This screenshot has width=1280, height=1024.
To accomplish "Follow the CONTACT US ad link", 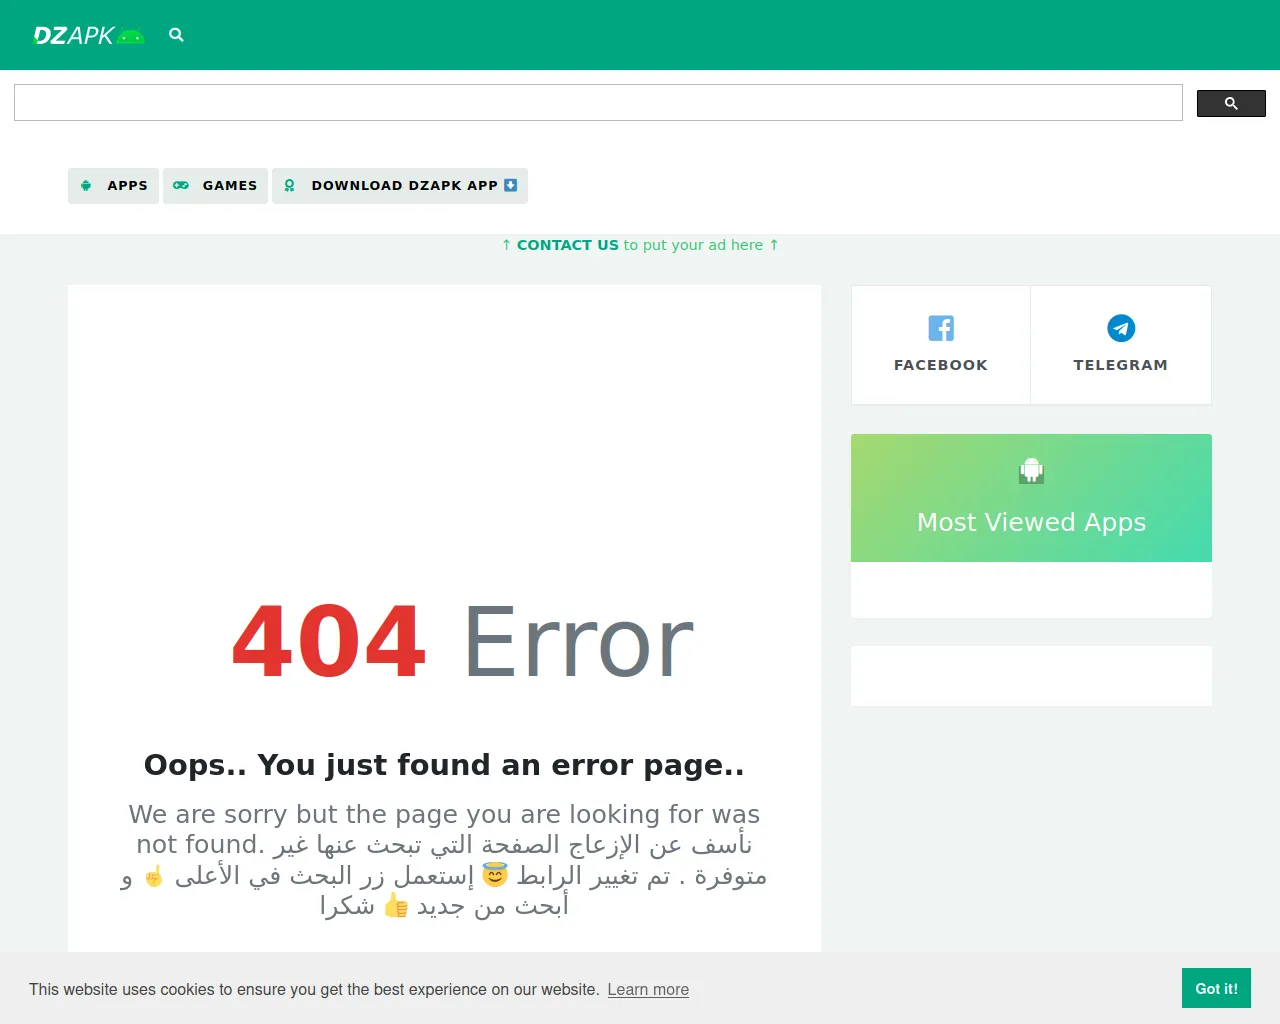I will click(568, 245).
